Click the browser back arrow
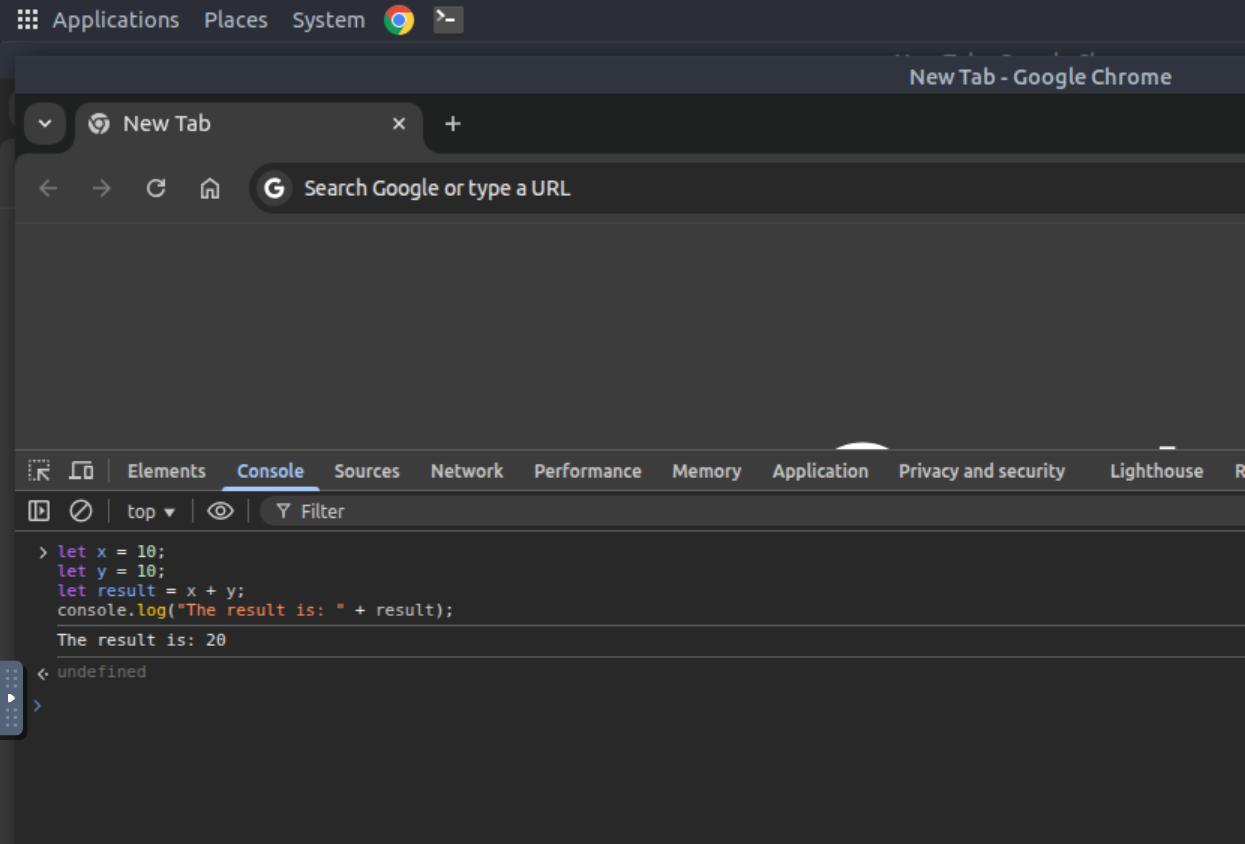Image resolution: width=1245 pixels, height=844 pixels. pyautogui.click(x=48, y=188)
